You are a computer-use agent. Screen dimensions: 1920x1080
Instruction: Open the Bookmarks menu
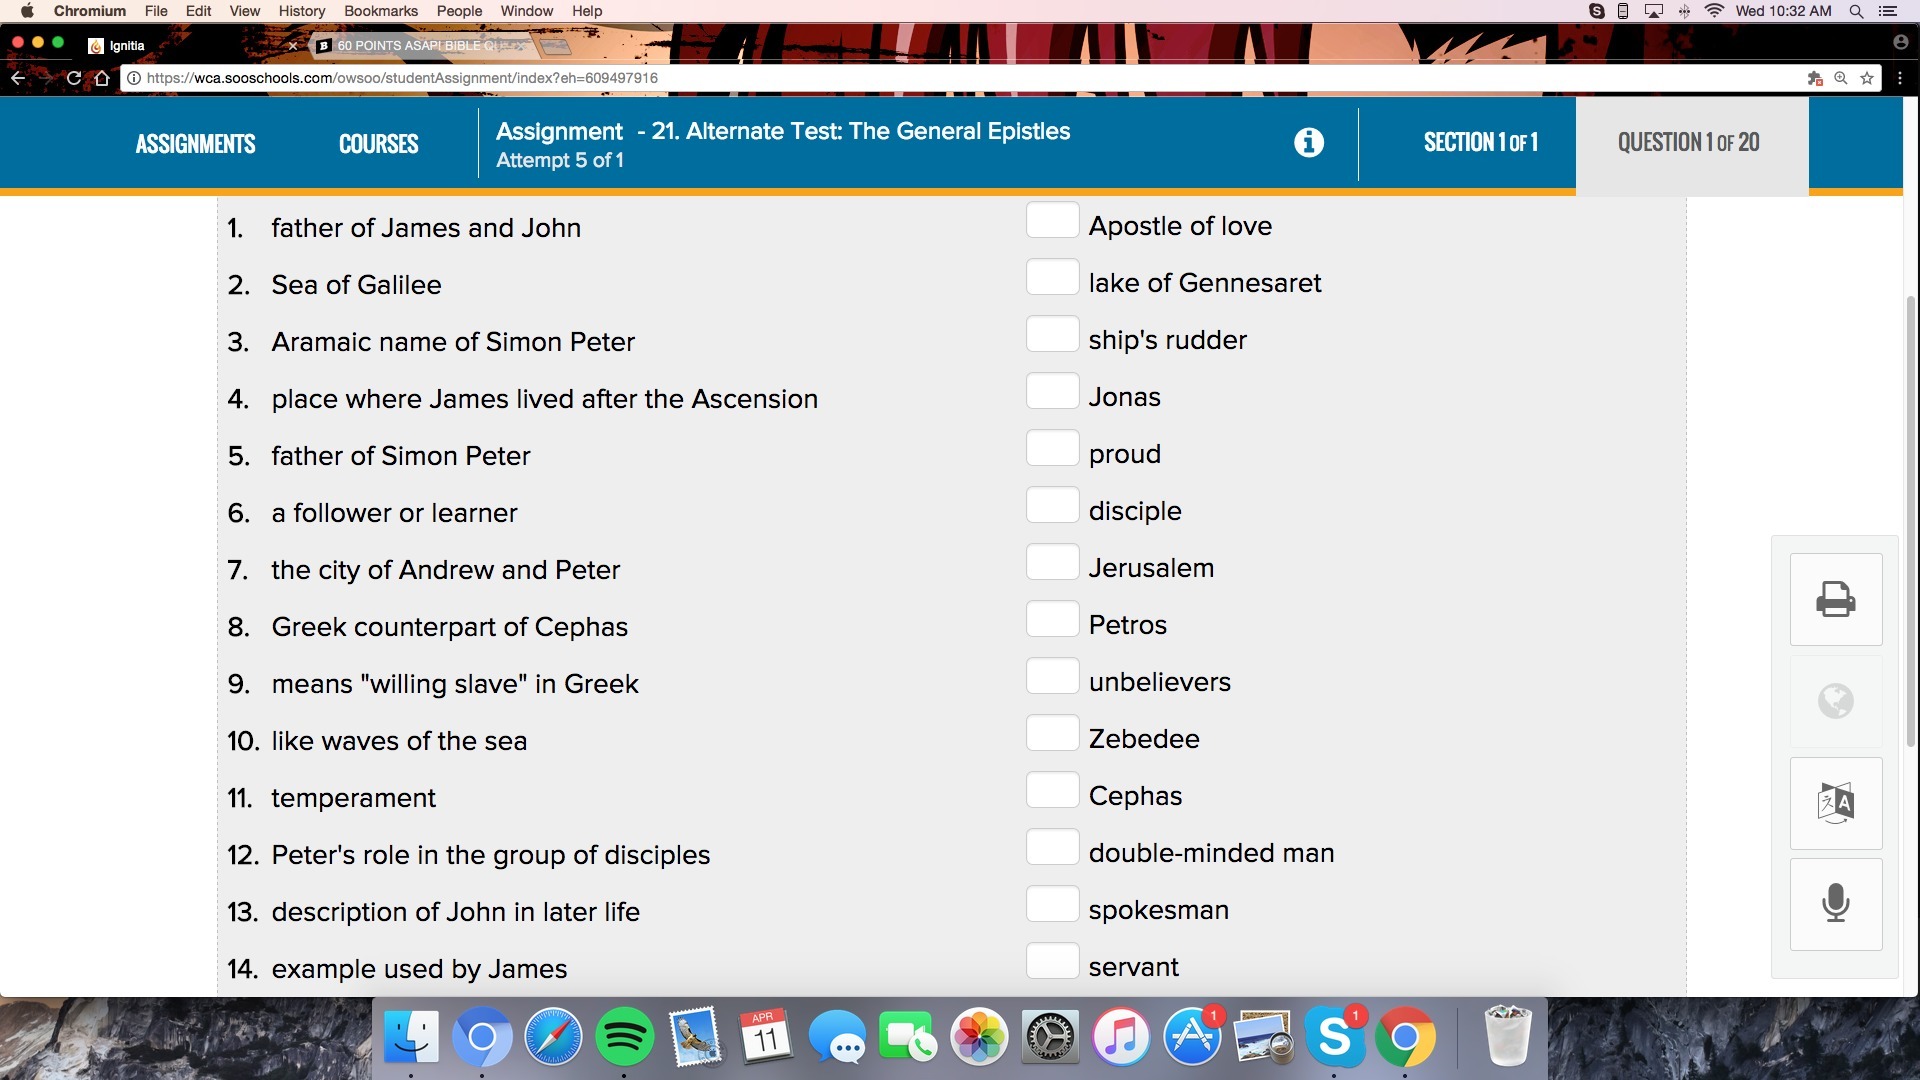(x=380, y=11)
